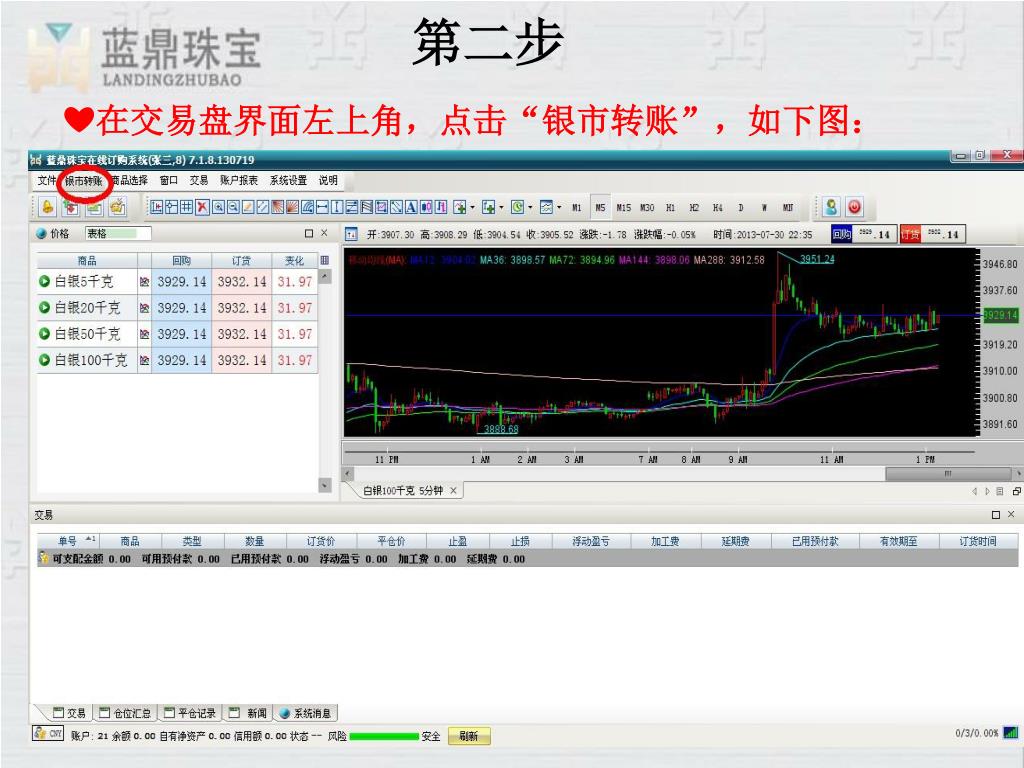Click the red power logout icon

click(854, 207)
